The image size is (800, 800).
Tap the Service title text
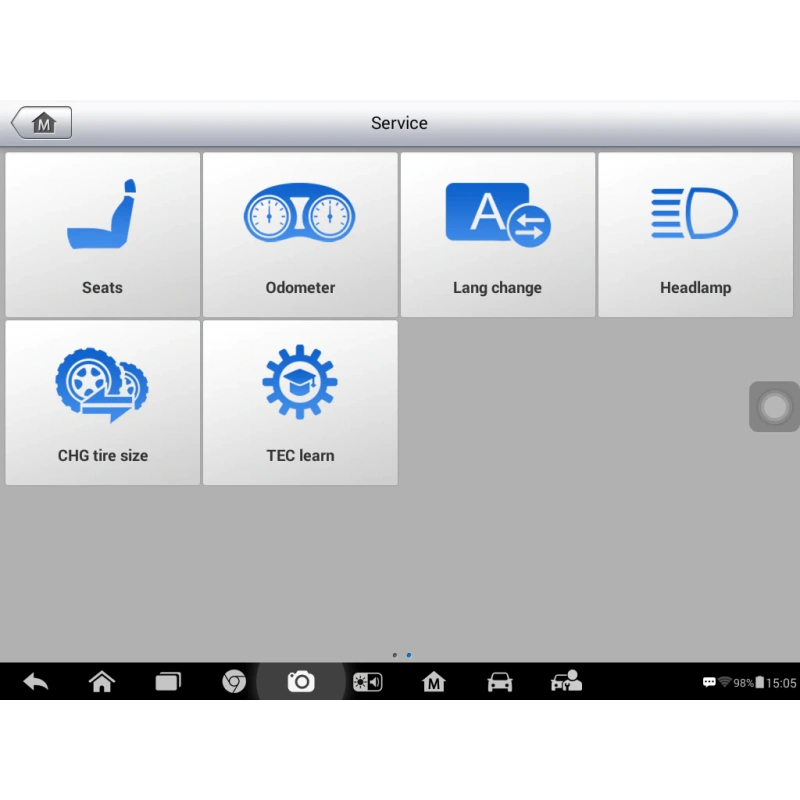[399, 123]
